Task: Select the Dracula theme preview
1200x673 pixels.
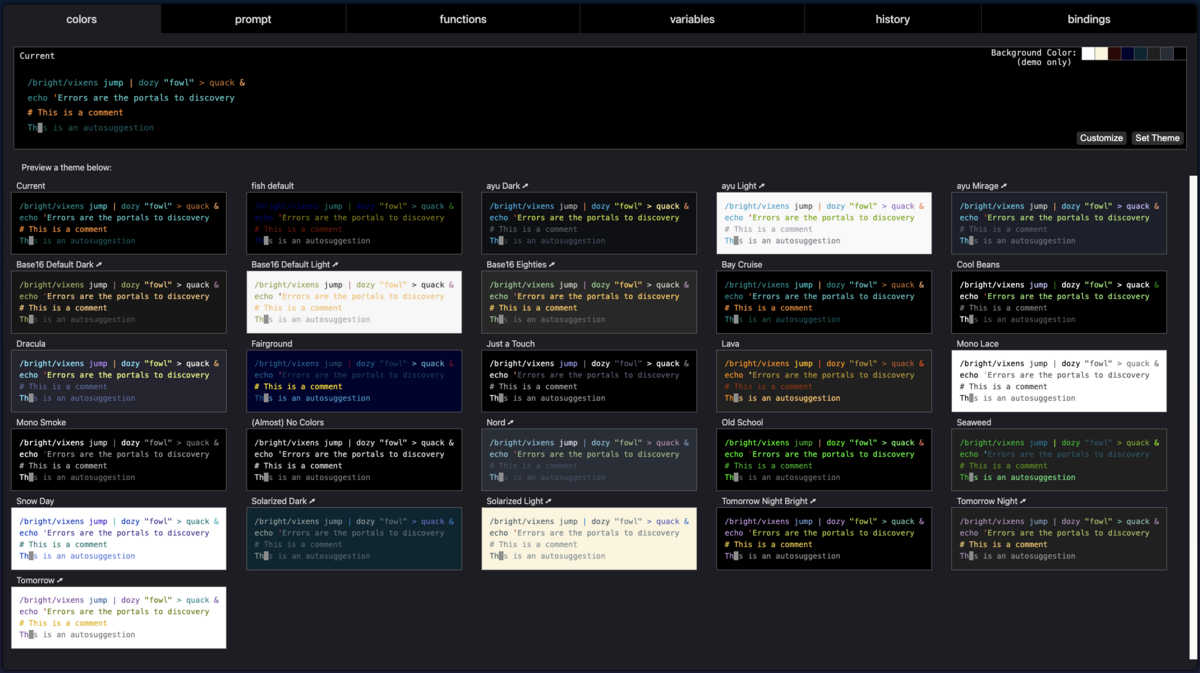Action: point(119,381)
